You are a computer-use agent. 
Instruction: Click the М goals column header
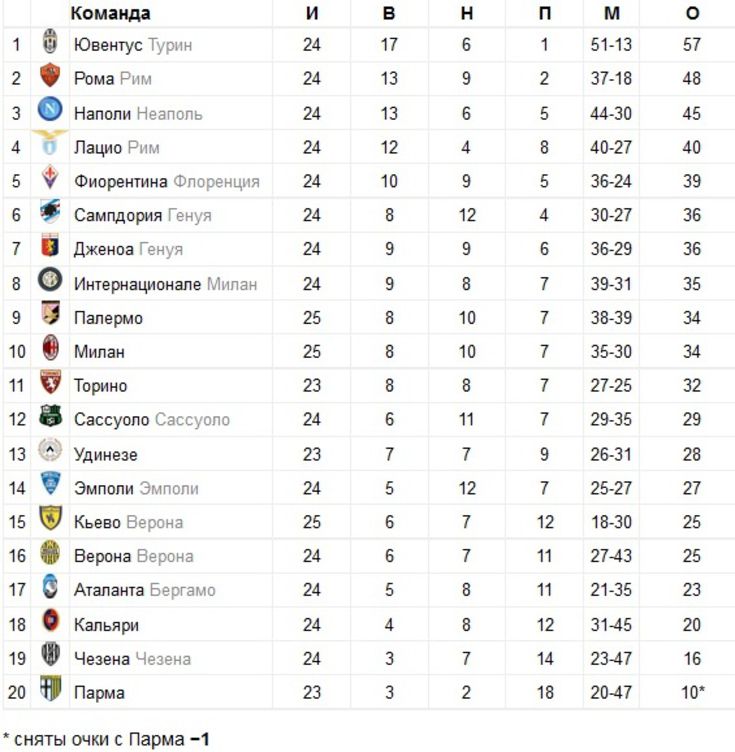(x=611, y=13)
